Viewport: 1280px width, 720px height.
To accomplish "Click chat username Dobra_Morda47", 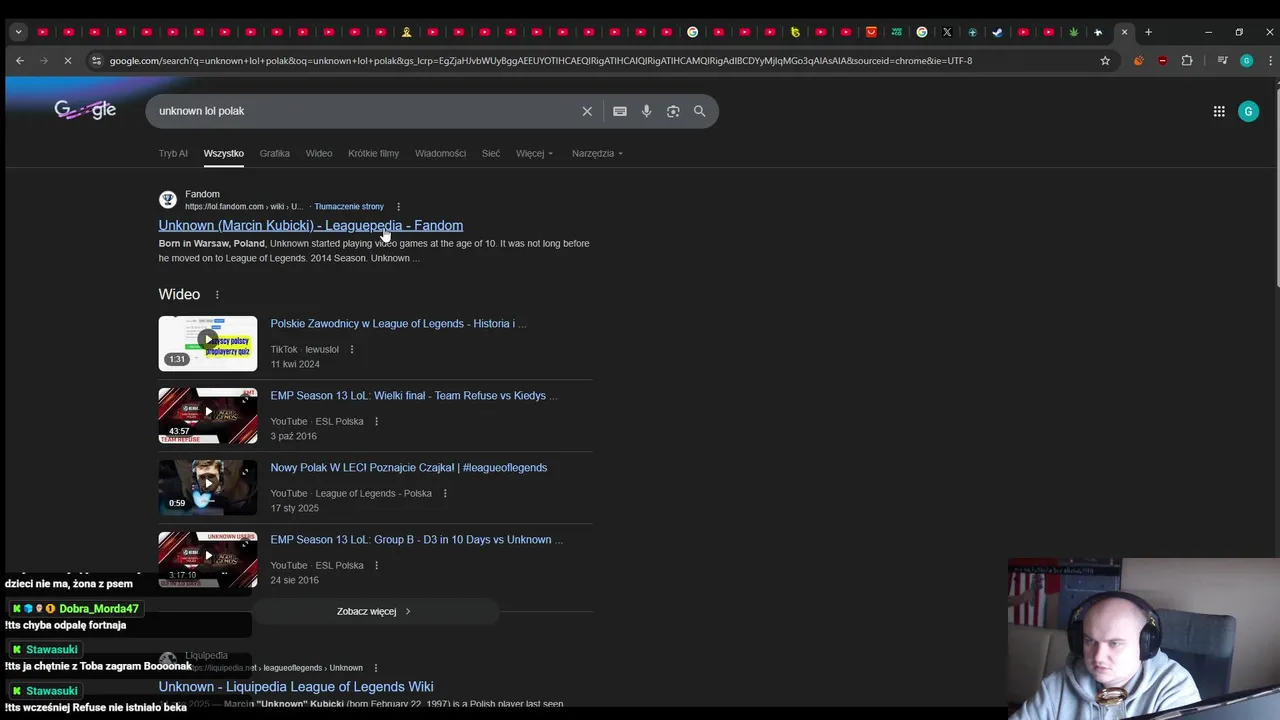I will coord(99,609).
